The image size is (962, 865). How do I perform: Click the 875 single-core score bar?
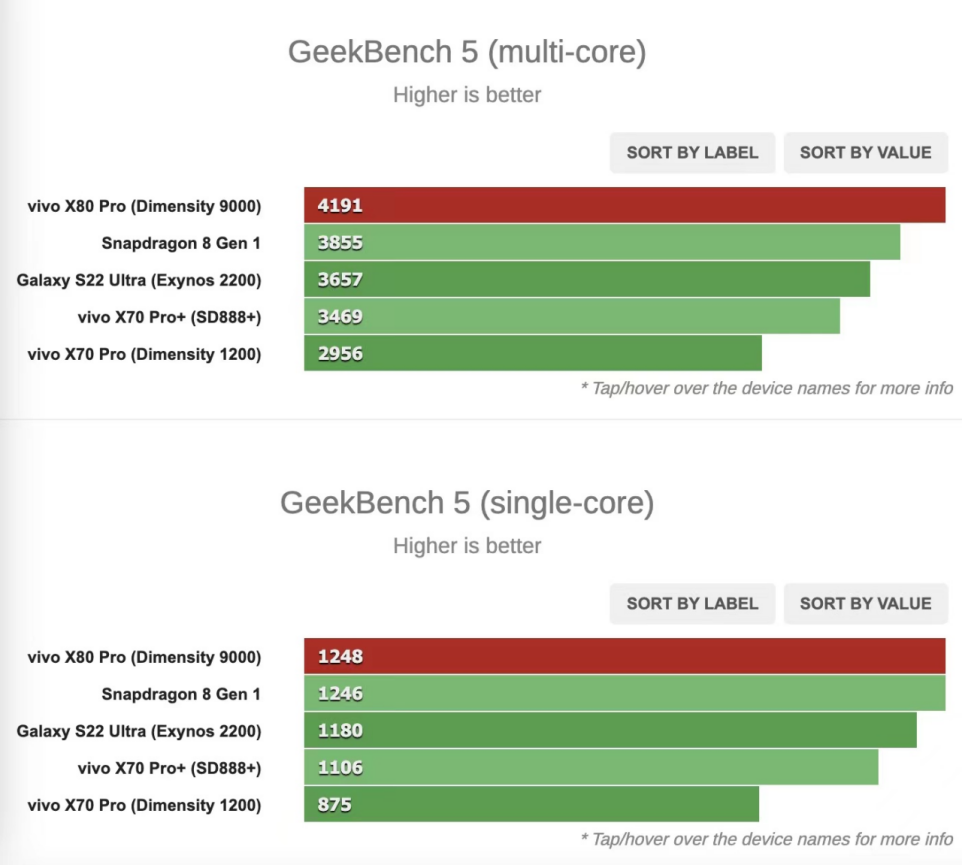pyautogui.click(x=531, y=804)
